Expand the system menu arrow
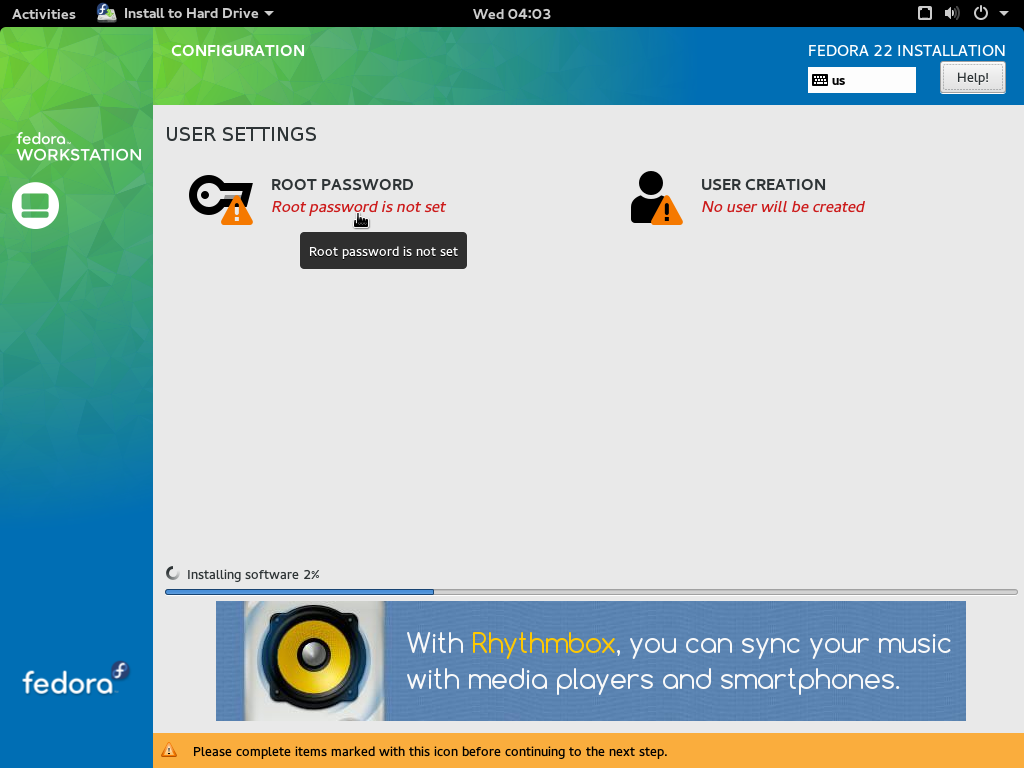Image resolution: width=1024 pixels, height=768 pixels. [x=1004, y=13]
